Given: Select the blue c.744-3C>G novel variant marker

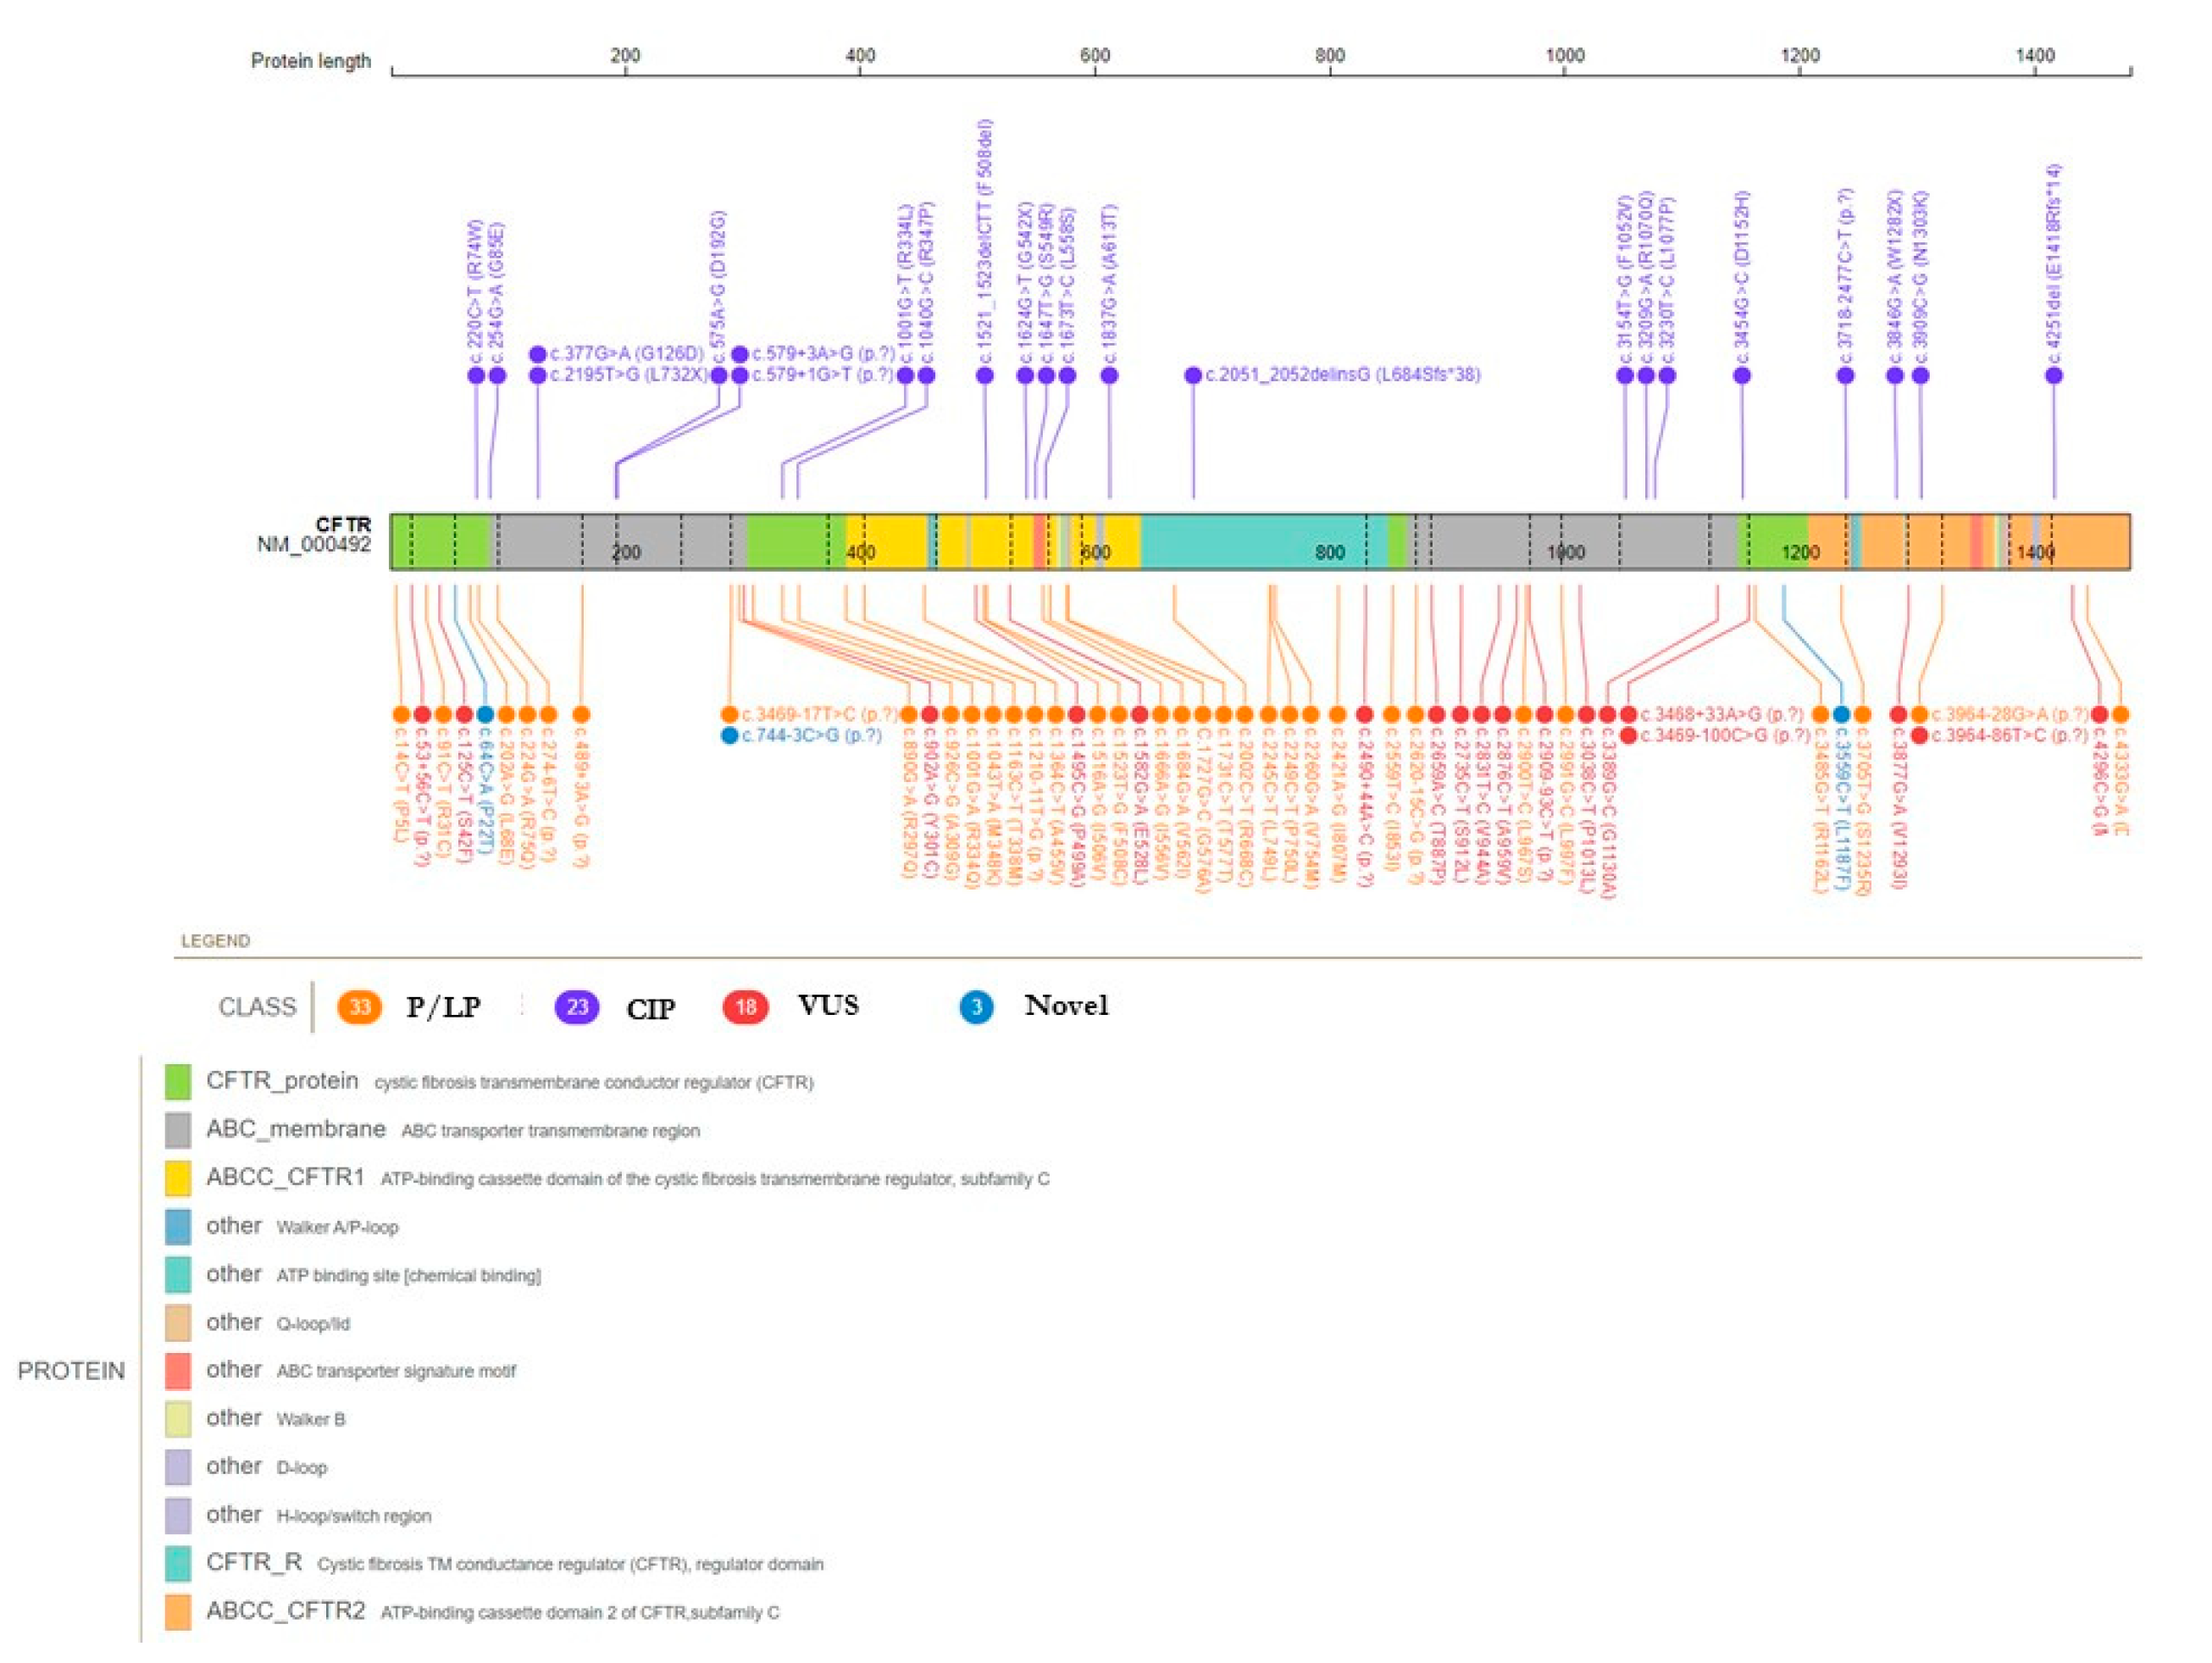Looking at the screenshot, I should pos(730,735).
